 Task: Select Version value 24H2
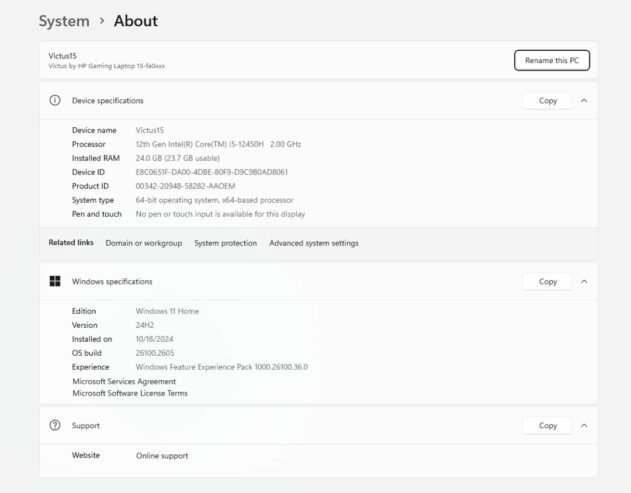pos(144,325)
